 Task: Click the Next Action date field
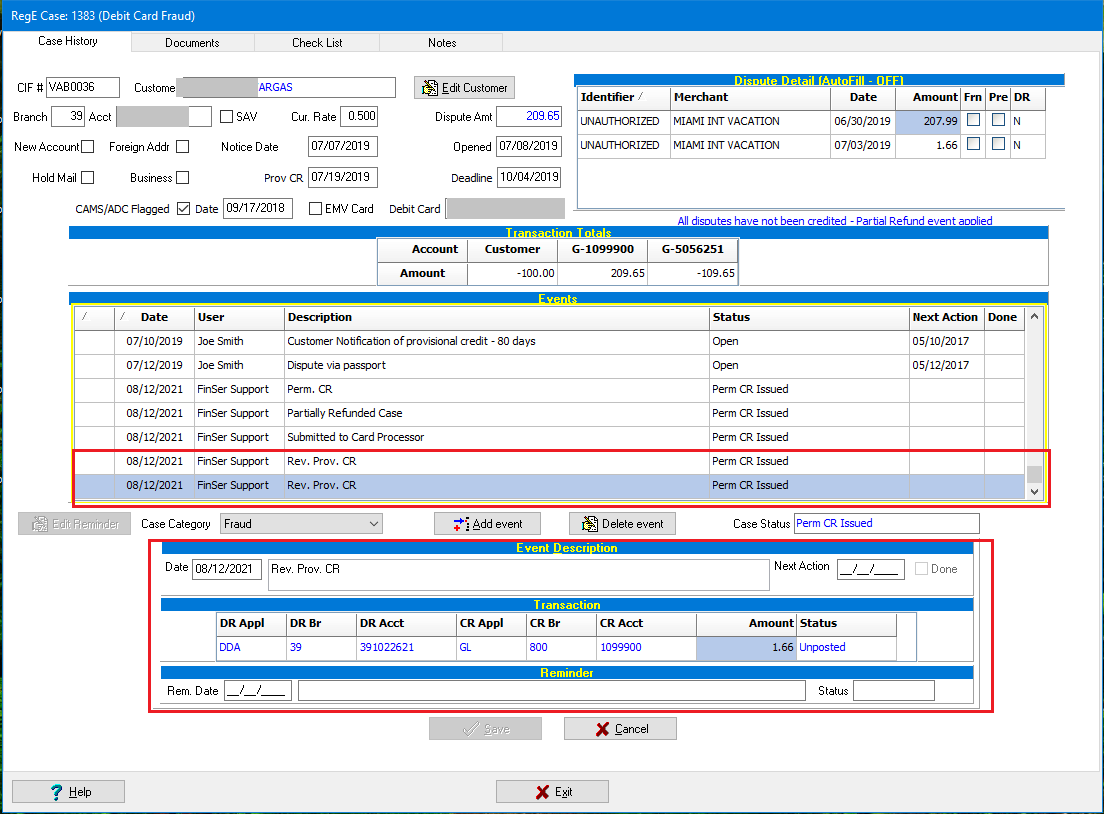[x=871, y=569]
